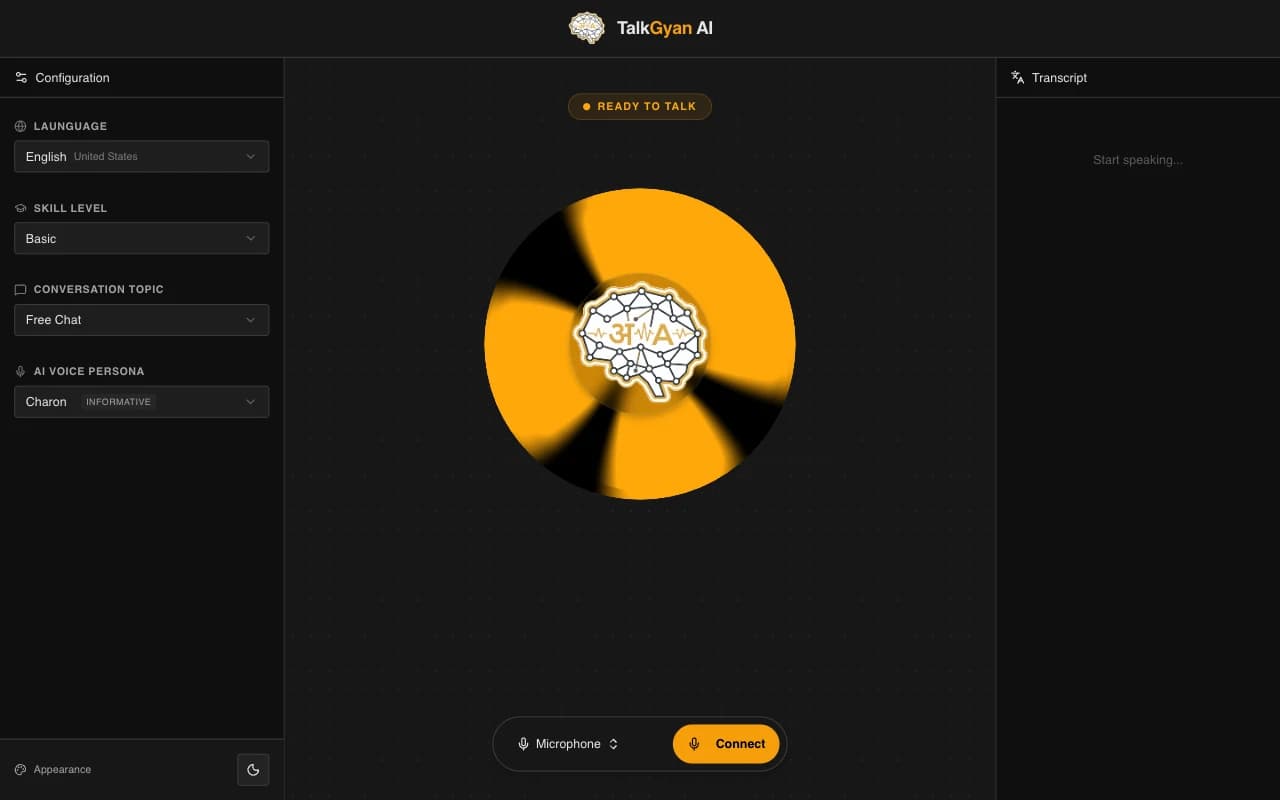This screenshot has height=800, width=1280.
Task: Click the TalkGyan AI title text
Action: [x=665, y=28]
